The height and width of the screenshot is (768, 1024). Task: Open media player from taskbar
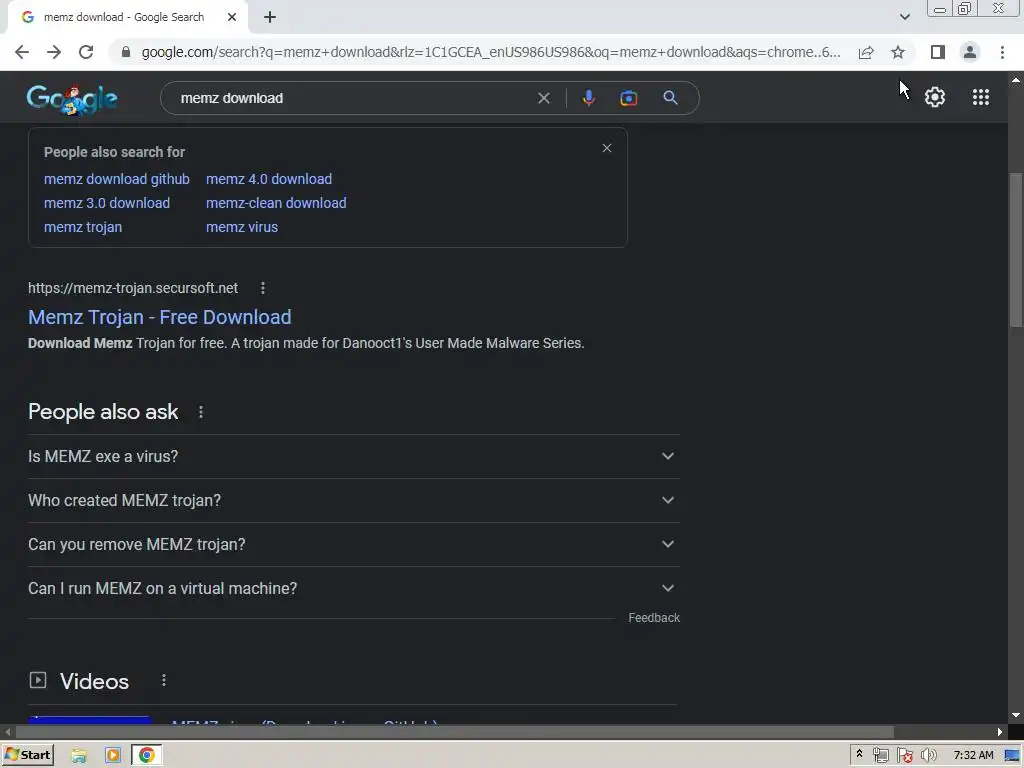point(113,756)
